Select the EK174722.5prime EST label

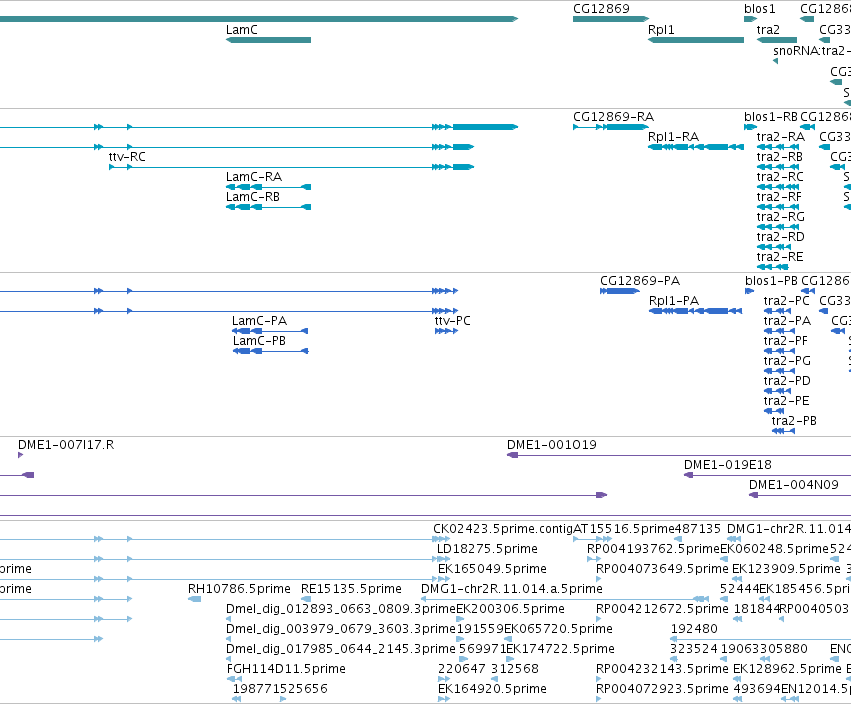point(561,649)
